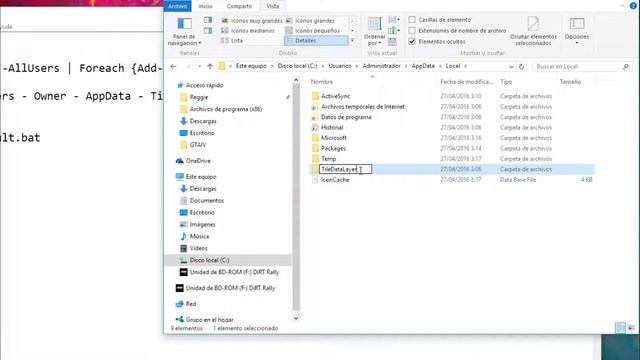This screenshot has height=360, width=640.
Task: Click the TileDataLayer rename field
Action: [x=345, y=169]
